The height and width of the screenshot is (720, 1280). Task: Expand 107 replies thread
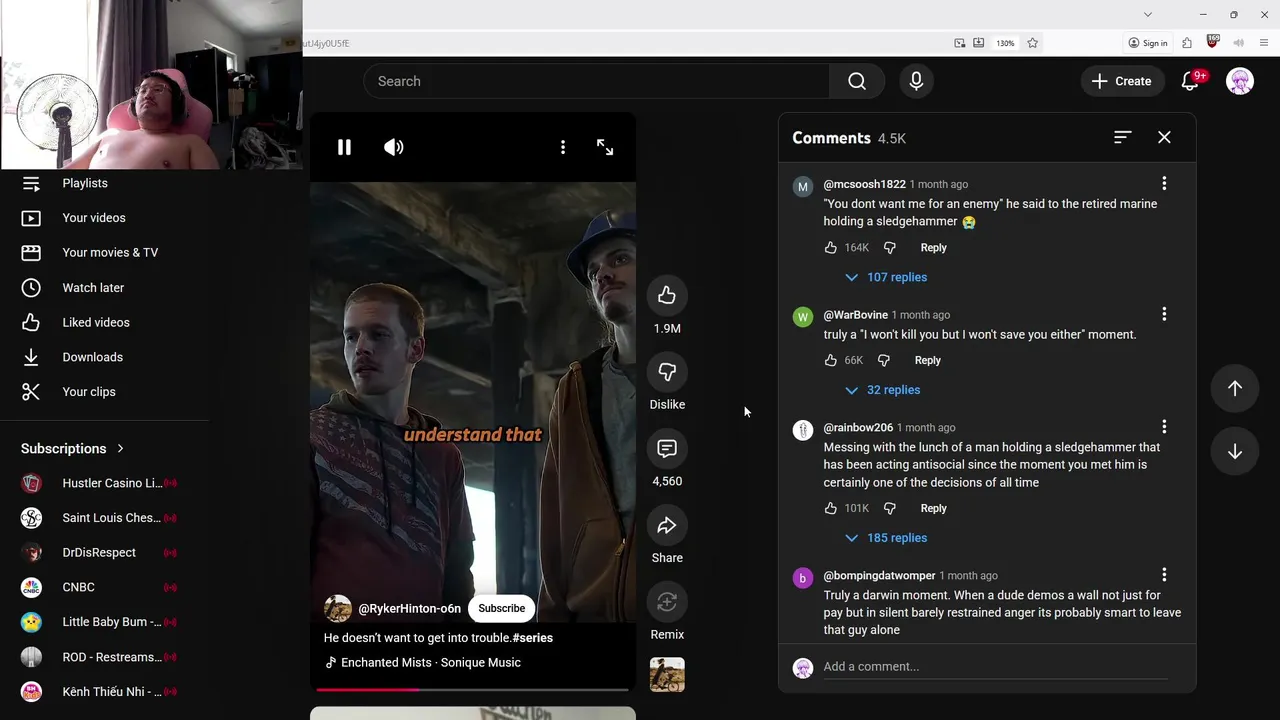pos(886,277)
